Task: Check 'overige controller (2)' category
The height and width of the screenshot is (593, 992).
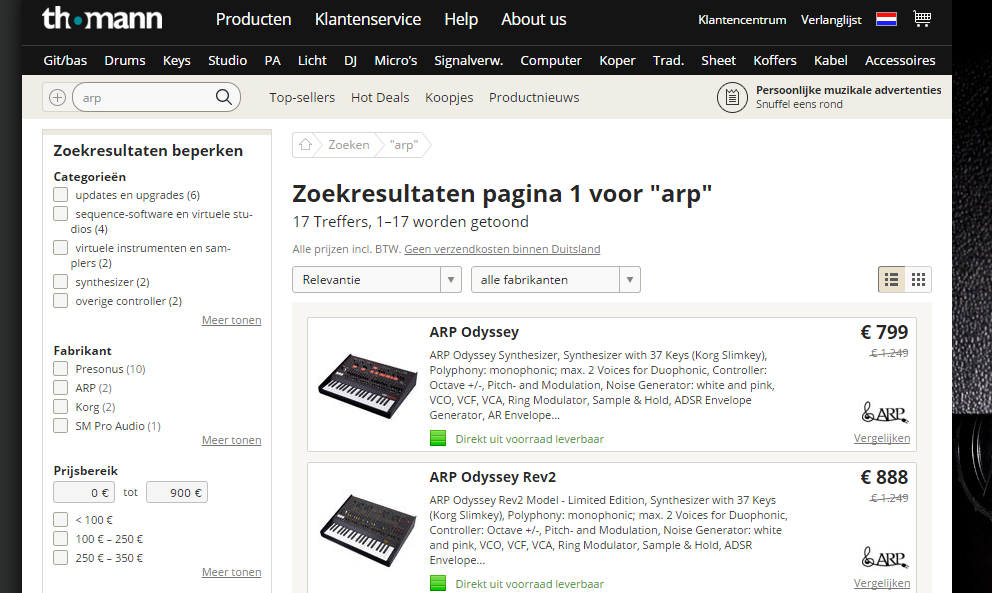Action: pyautogui.click(x=61, y=301)
